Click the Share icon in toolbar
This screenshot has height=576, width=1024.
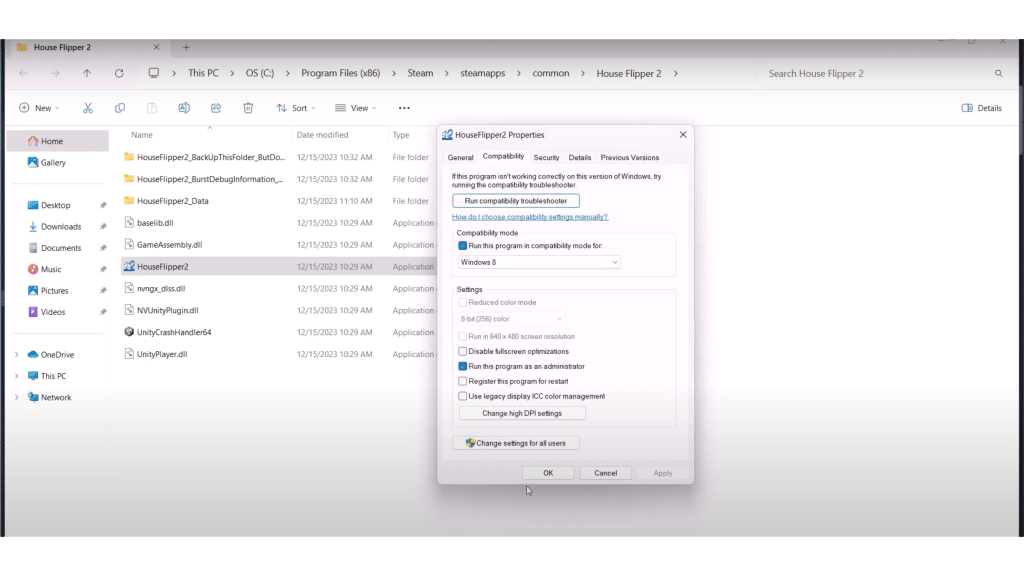pyautogui.click(x=216, y=108)
